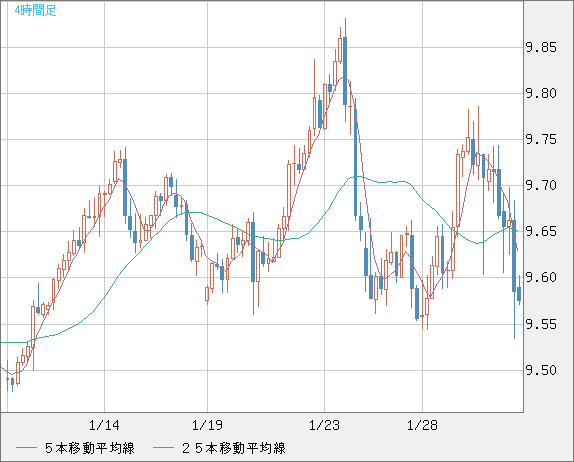Click the highest blue candlestick near 1/23
This screenshot has height=462, width=574.
(345, 71)
